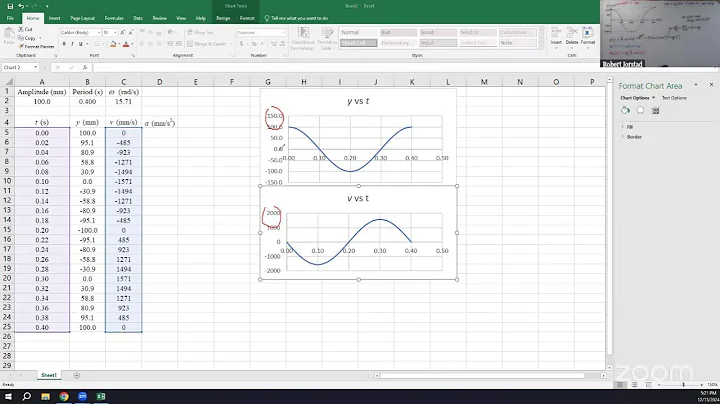Apply the Note cell style
The image size is (720, 404).
point(518,43)
